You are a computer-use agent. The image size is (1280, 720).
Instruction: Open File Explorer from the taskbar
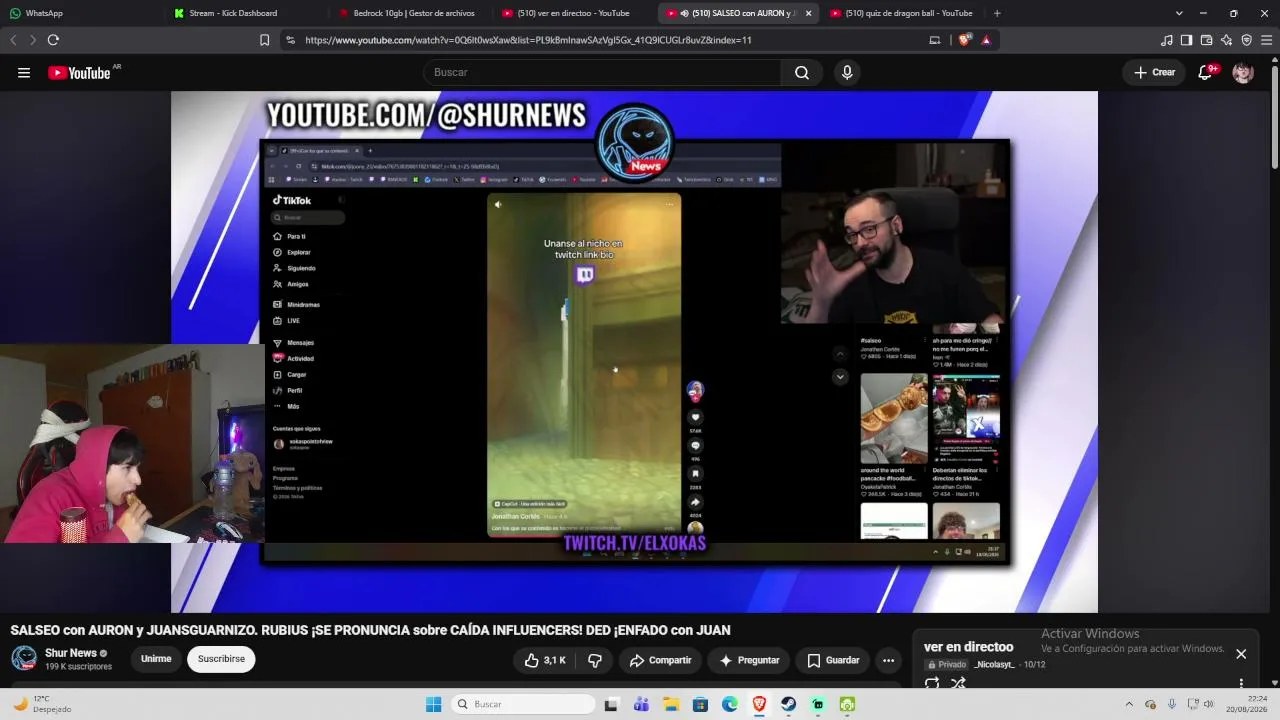coord(671,704)
